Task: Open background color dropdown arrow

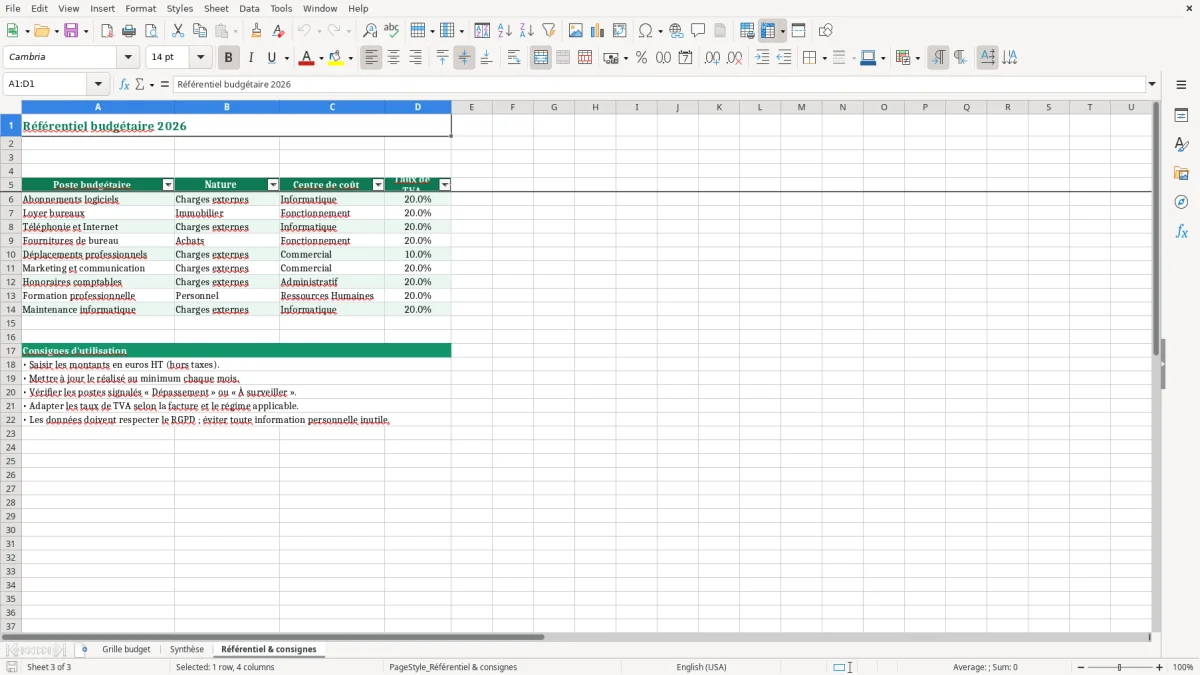Action: tap(351, 58)
